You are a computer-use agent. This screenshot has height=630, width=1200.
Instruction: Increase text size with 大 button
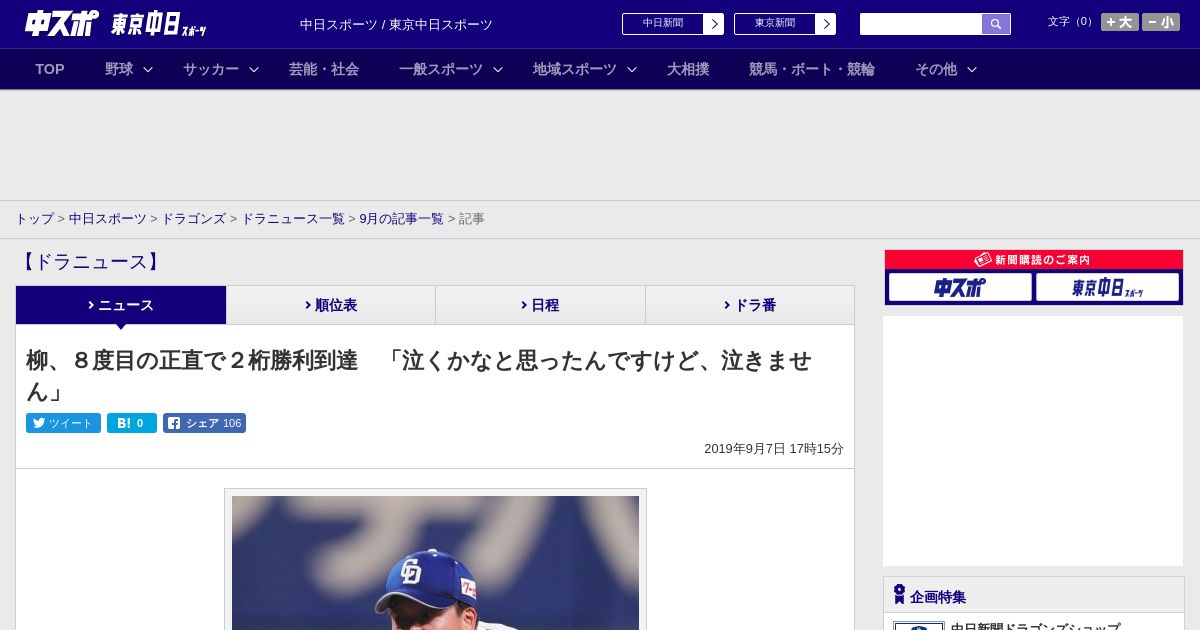1120,22
